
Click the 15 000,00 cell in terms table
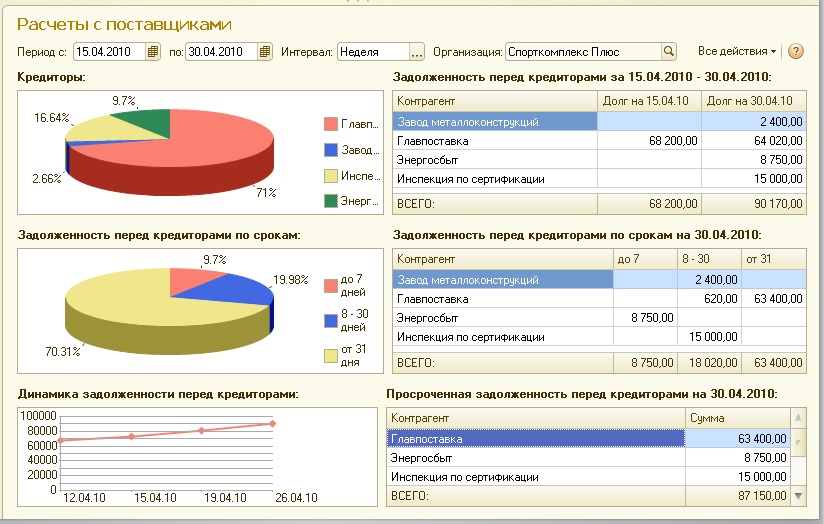pyautogui.click(x=709, y=337)
